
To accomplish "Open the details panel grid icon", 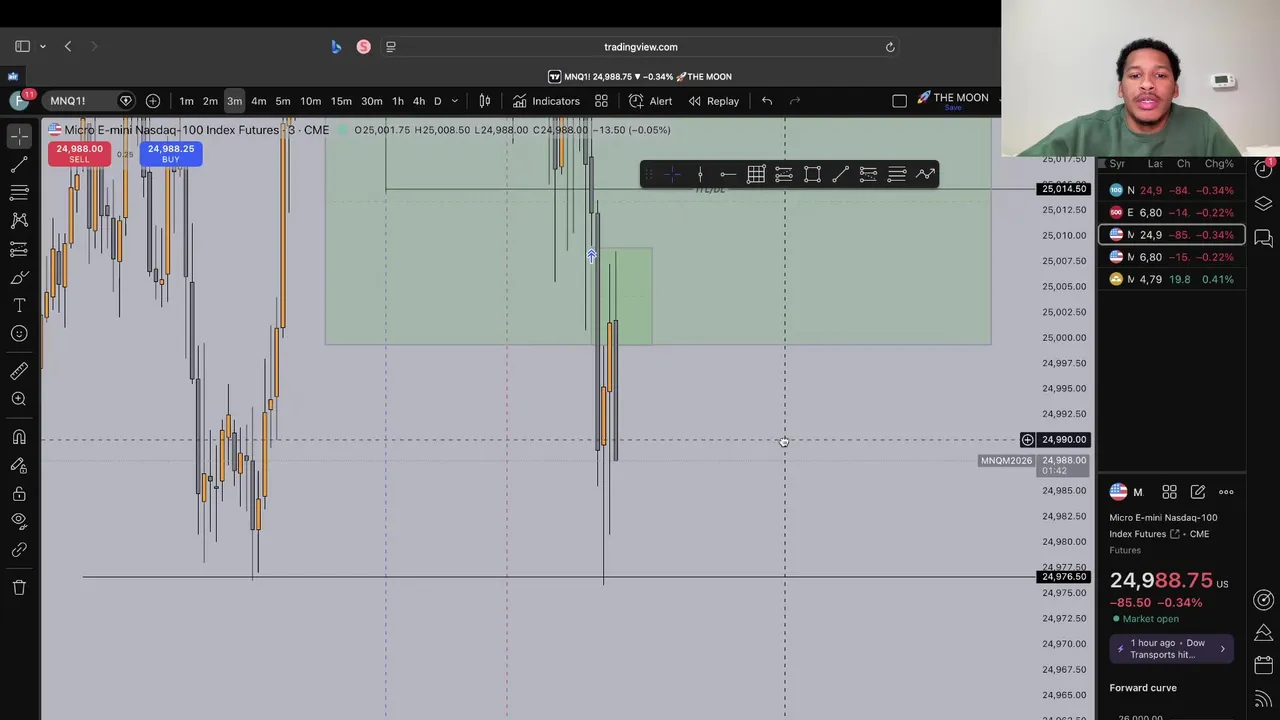I will click(1169, 492).
